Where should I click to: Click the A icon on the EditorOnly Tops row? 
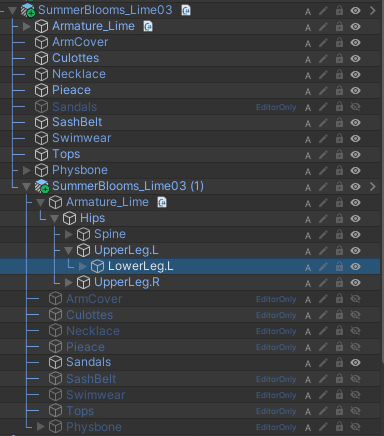(x=308, y=412)
